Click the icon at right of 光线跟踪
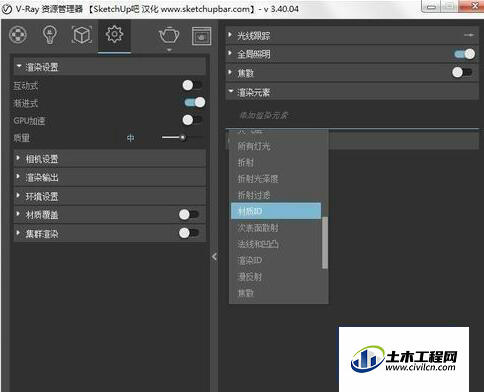The height and width of the screenshot is (392, 484). (x=469, y=35)
